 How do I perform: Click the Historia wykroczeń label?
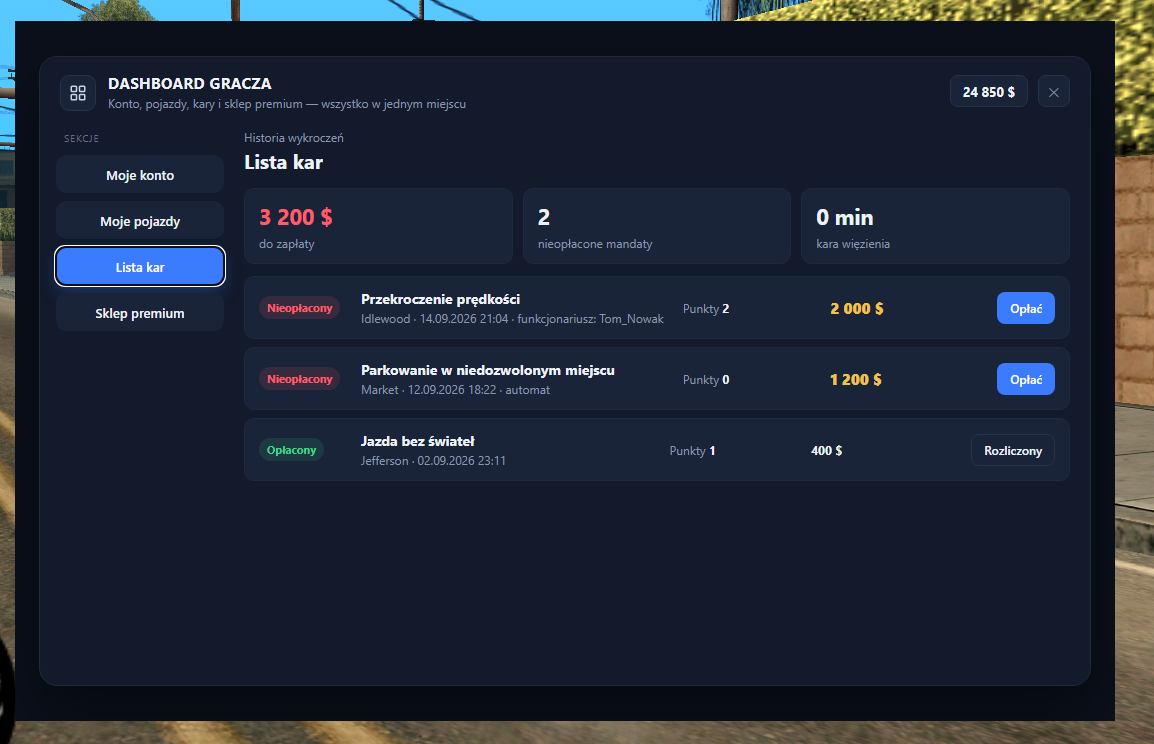294,138
